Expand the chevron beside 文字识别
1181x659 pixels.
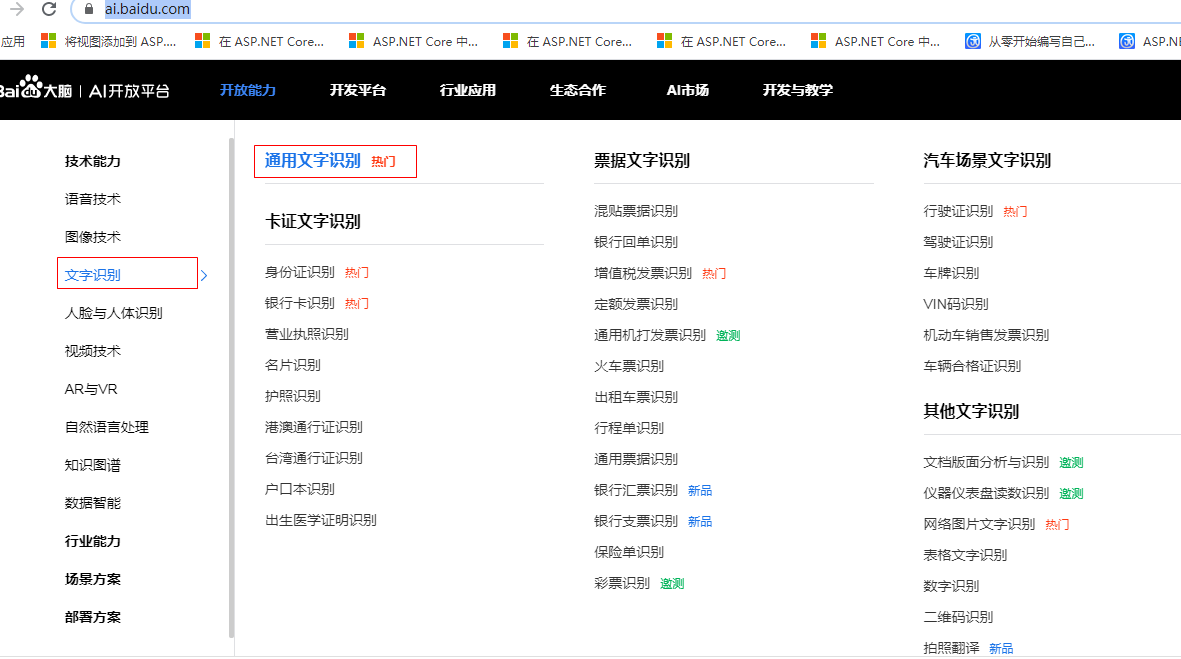coord(204,276)
